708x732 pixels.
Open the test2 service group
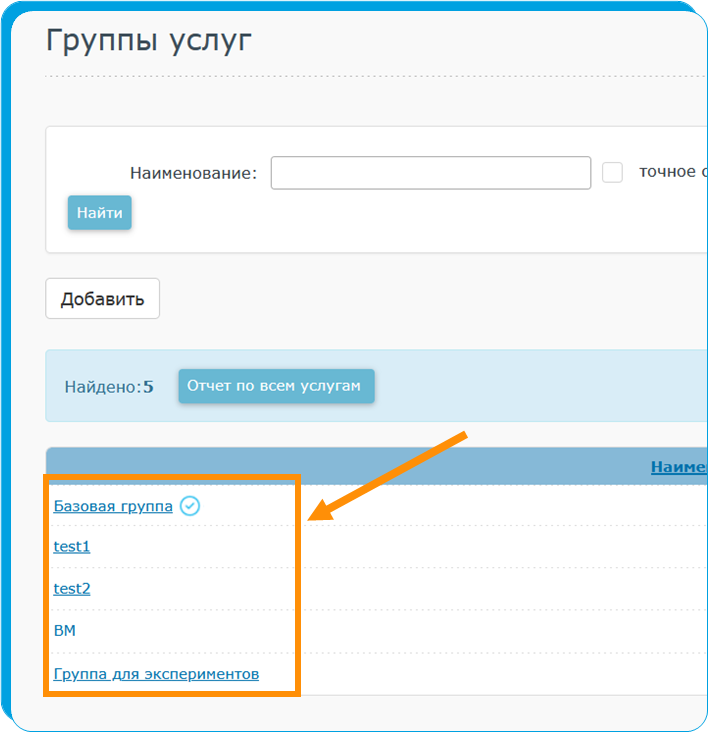pyautogui.click(x=72, y=589)
